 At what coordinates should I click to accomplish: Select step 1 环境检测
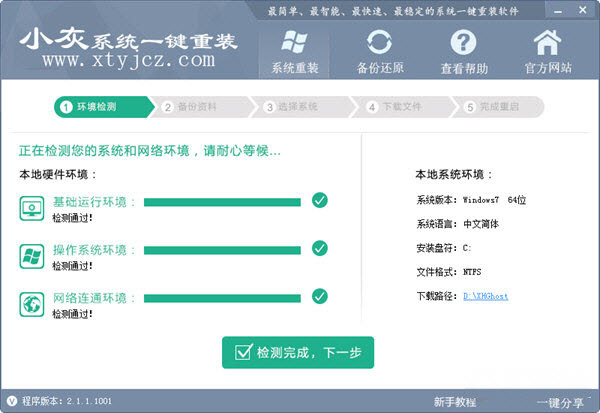[x=104, y=107]
